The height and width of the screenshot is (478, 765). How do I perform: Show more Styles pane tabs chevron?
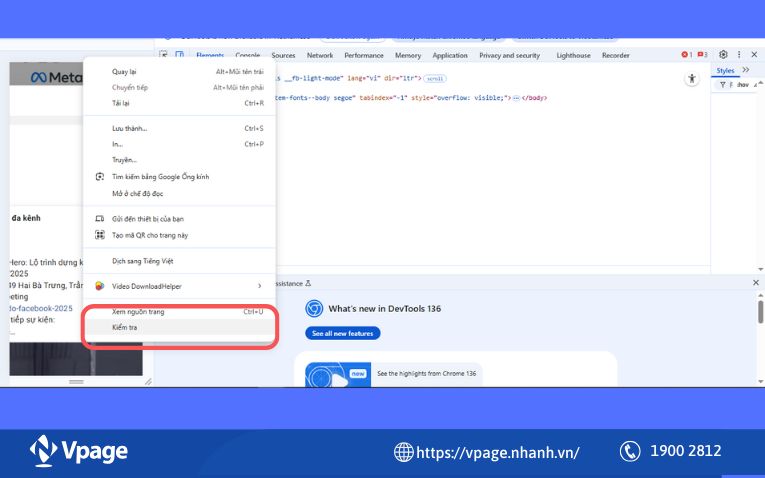click(746, 70)
